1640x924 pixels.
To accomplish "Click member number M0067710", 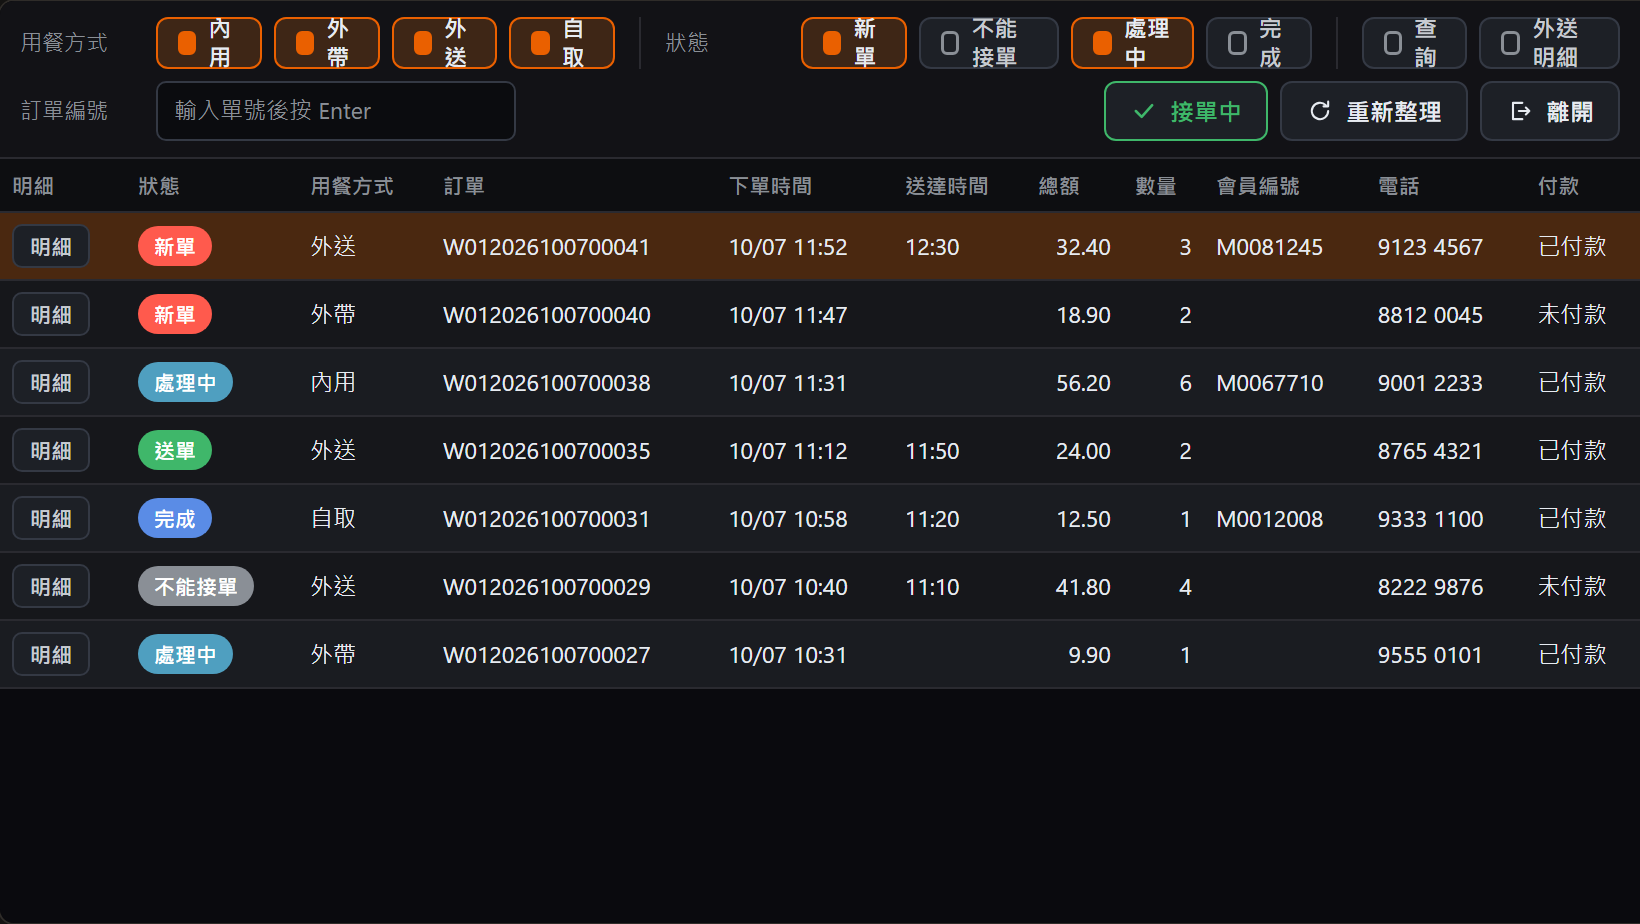I will tap(1270, 383).
